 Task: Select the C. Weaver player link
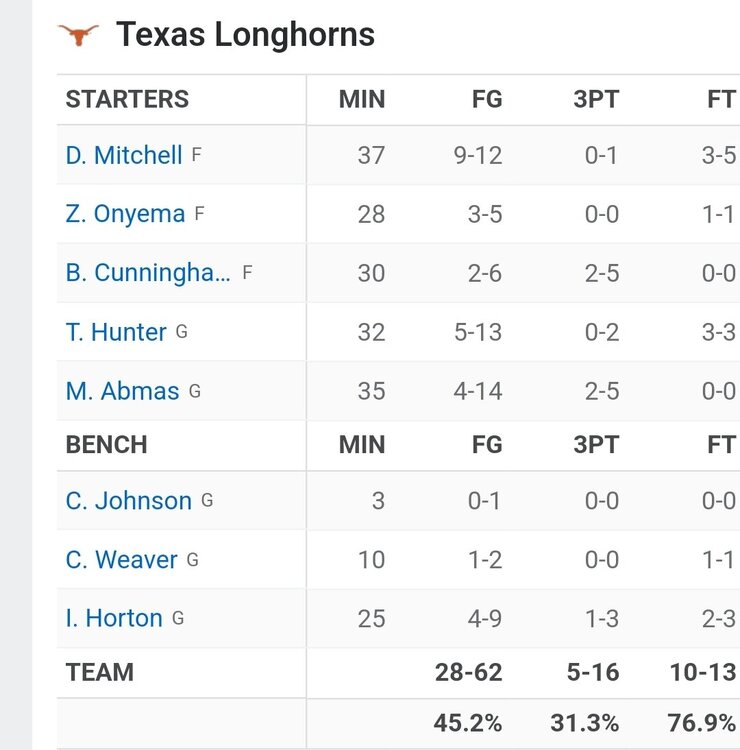pyautogui.click(x=121, y=559)
